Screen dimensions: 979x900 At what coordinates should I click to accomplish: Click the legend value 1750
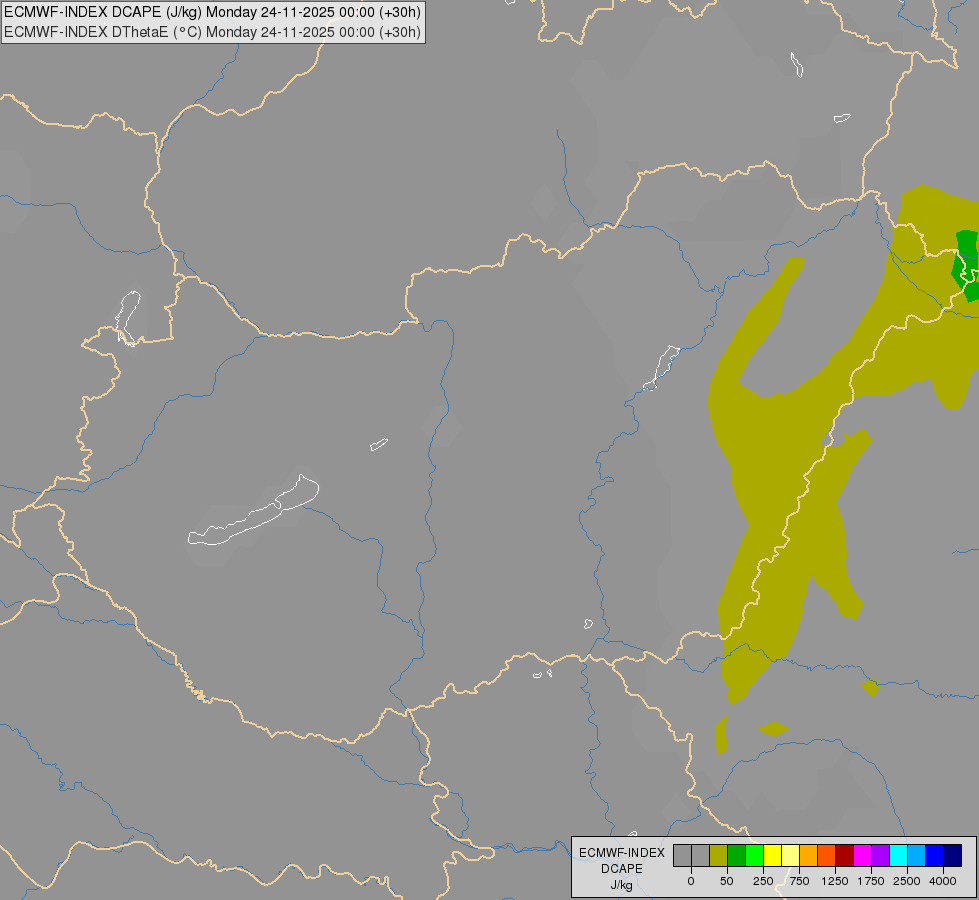tap(871, 881)
